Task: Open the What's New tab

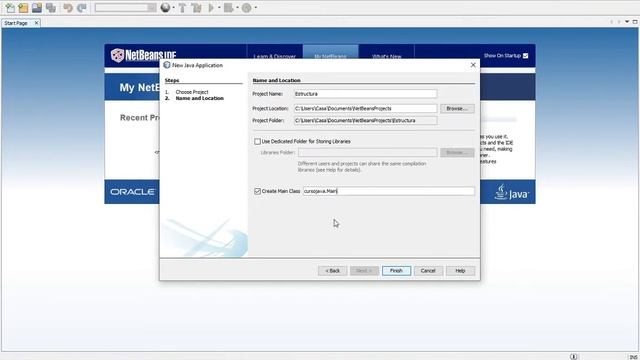Action: point(387,56)
